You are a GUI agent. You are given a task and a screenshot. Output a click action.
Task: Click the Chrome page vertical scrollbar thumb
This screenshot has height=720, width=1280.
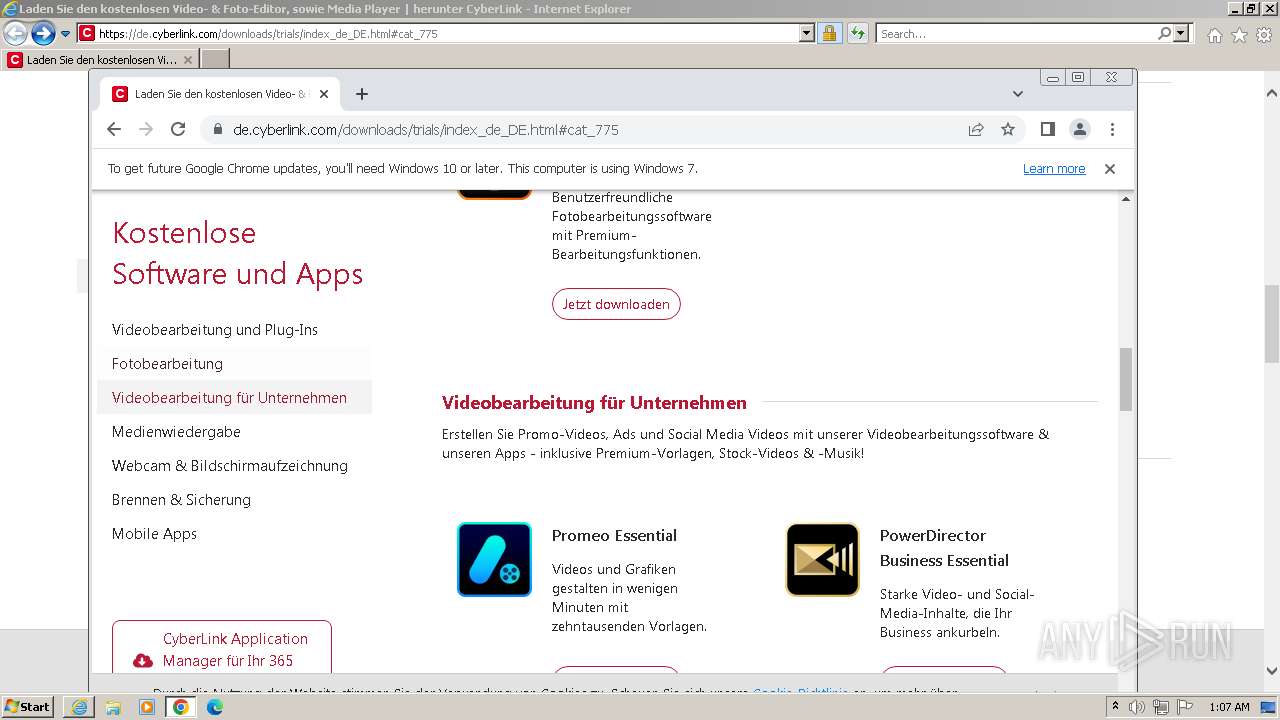1126,379
